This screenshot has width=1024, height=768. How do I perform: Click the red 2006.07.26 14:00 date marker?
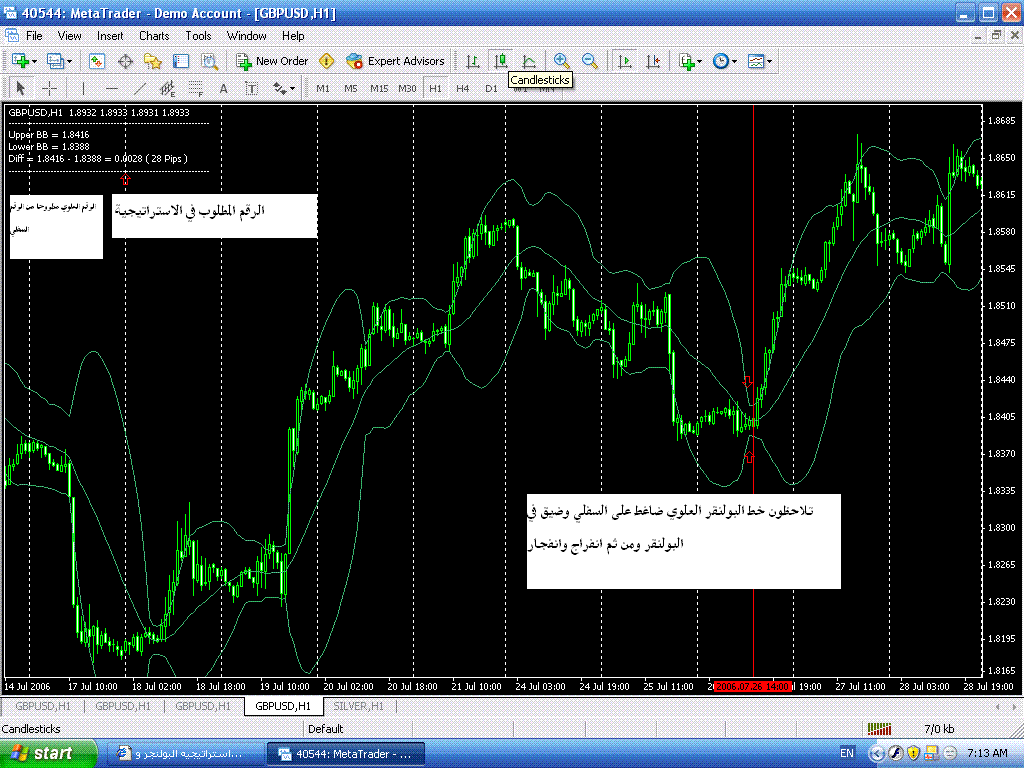(x=754, y=687)
